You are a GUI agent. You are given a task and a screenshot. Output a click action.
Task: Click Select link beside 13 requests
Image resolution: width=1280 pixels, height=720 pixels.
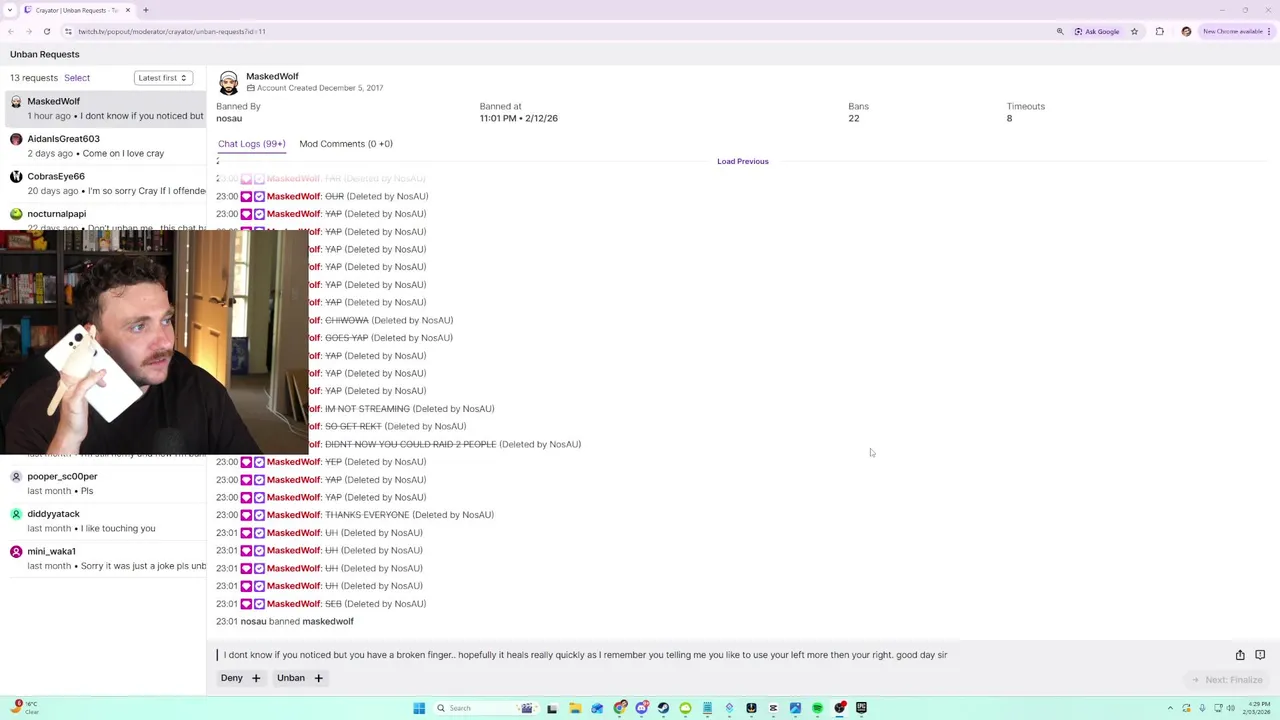point(77,78)
